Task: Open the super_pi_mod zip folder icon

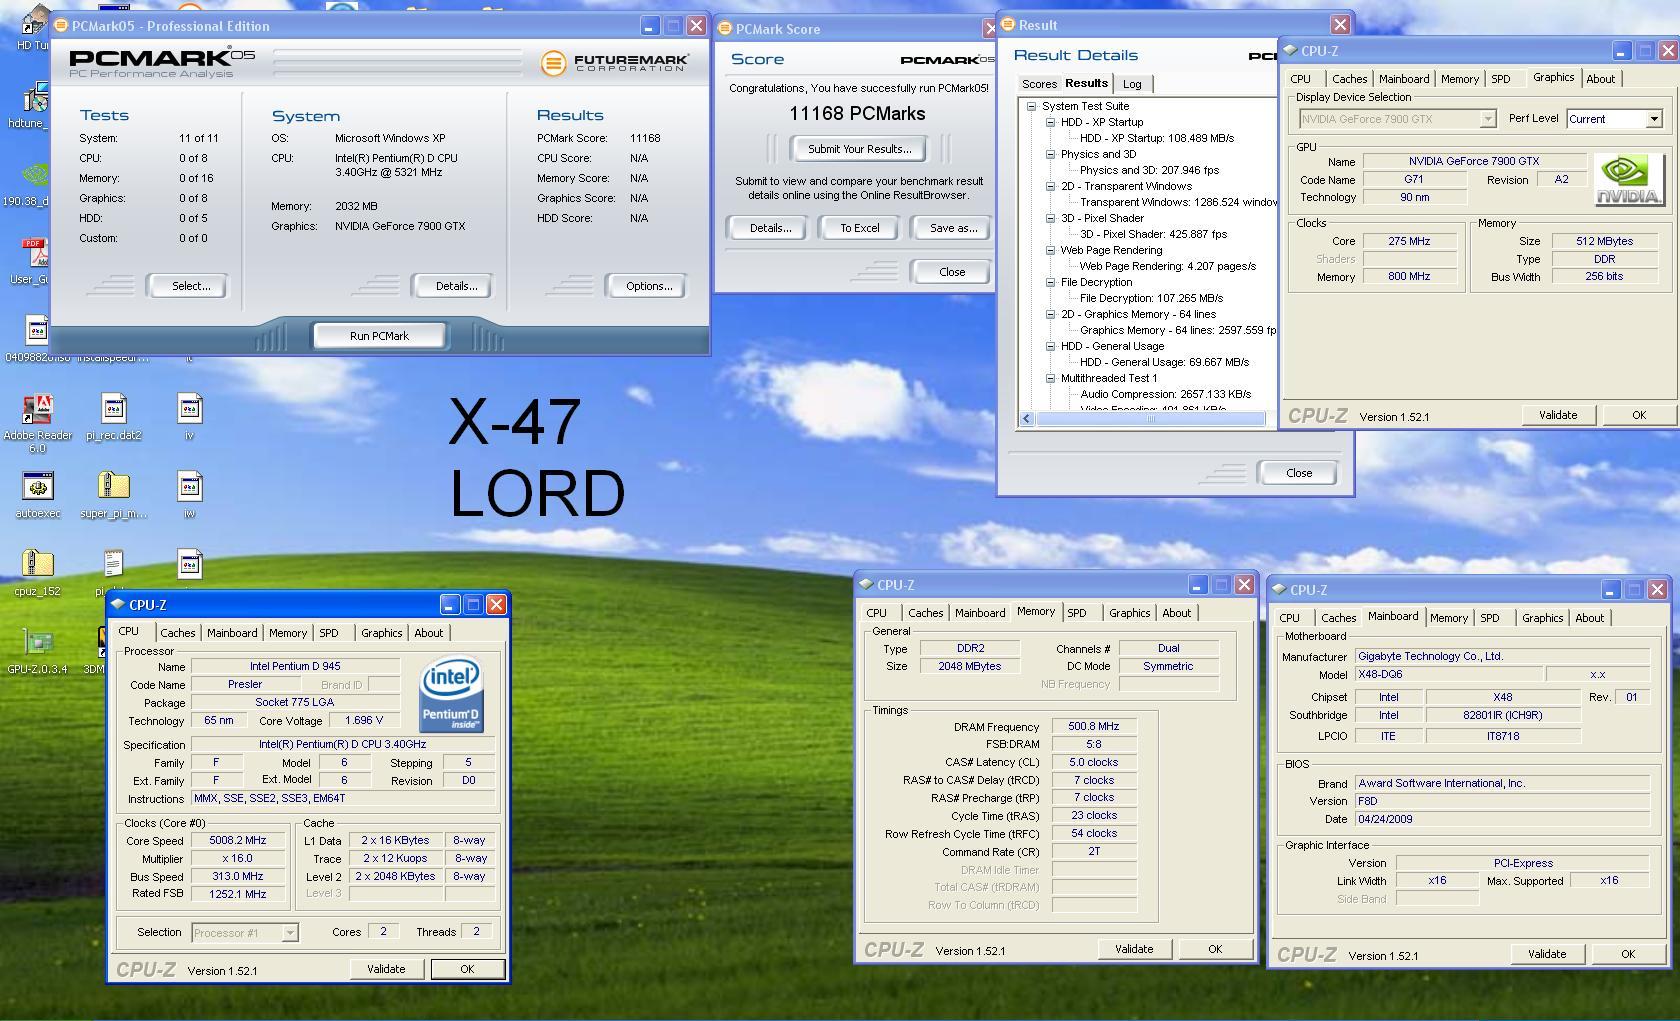Action: pyautogui.click(x=113, y=495)
